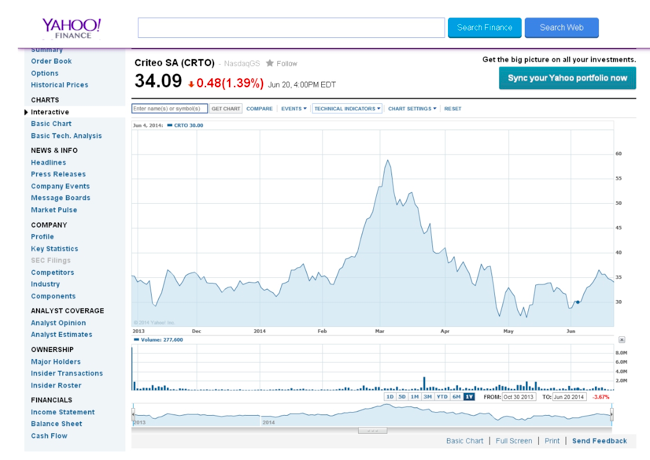The image size is (650, 460).
Task: Open Company Events in the sidebar
Action: (60, 186)
